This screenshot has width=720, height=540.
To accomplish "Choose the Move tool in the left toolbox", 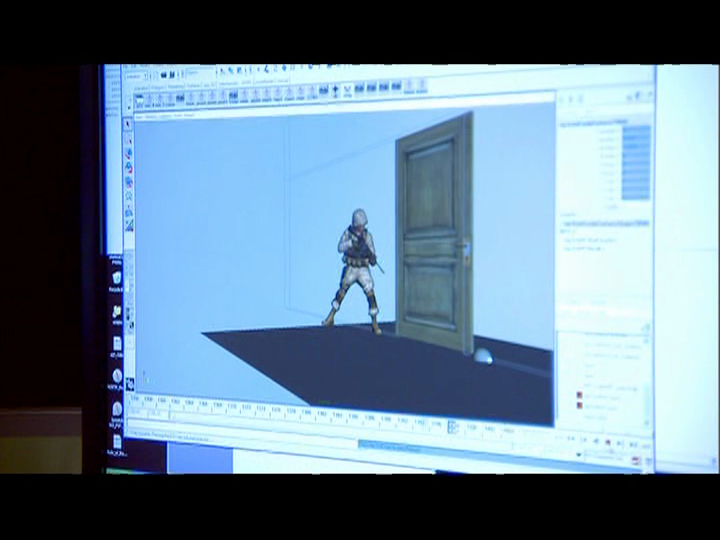I will tap(129, 153).
